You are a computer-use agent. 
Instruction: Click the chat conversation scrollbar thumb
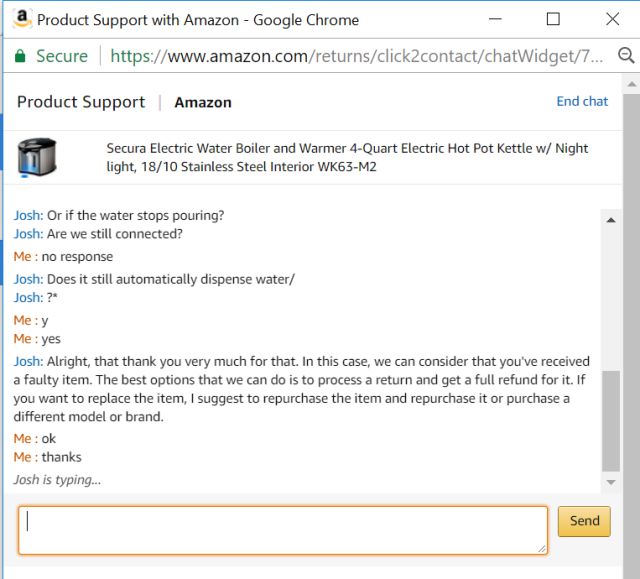click(x=611, y=420)
